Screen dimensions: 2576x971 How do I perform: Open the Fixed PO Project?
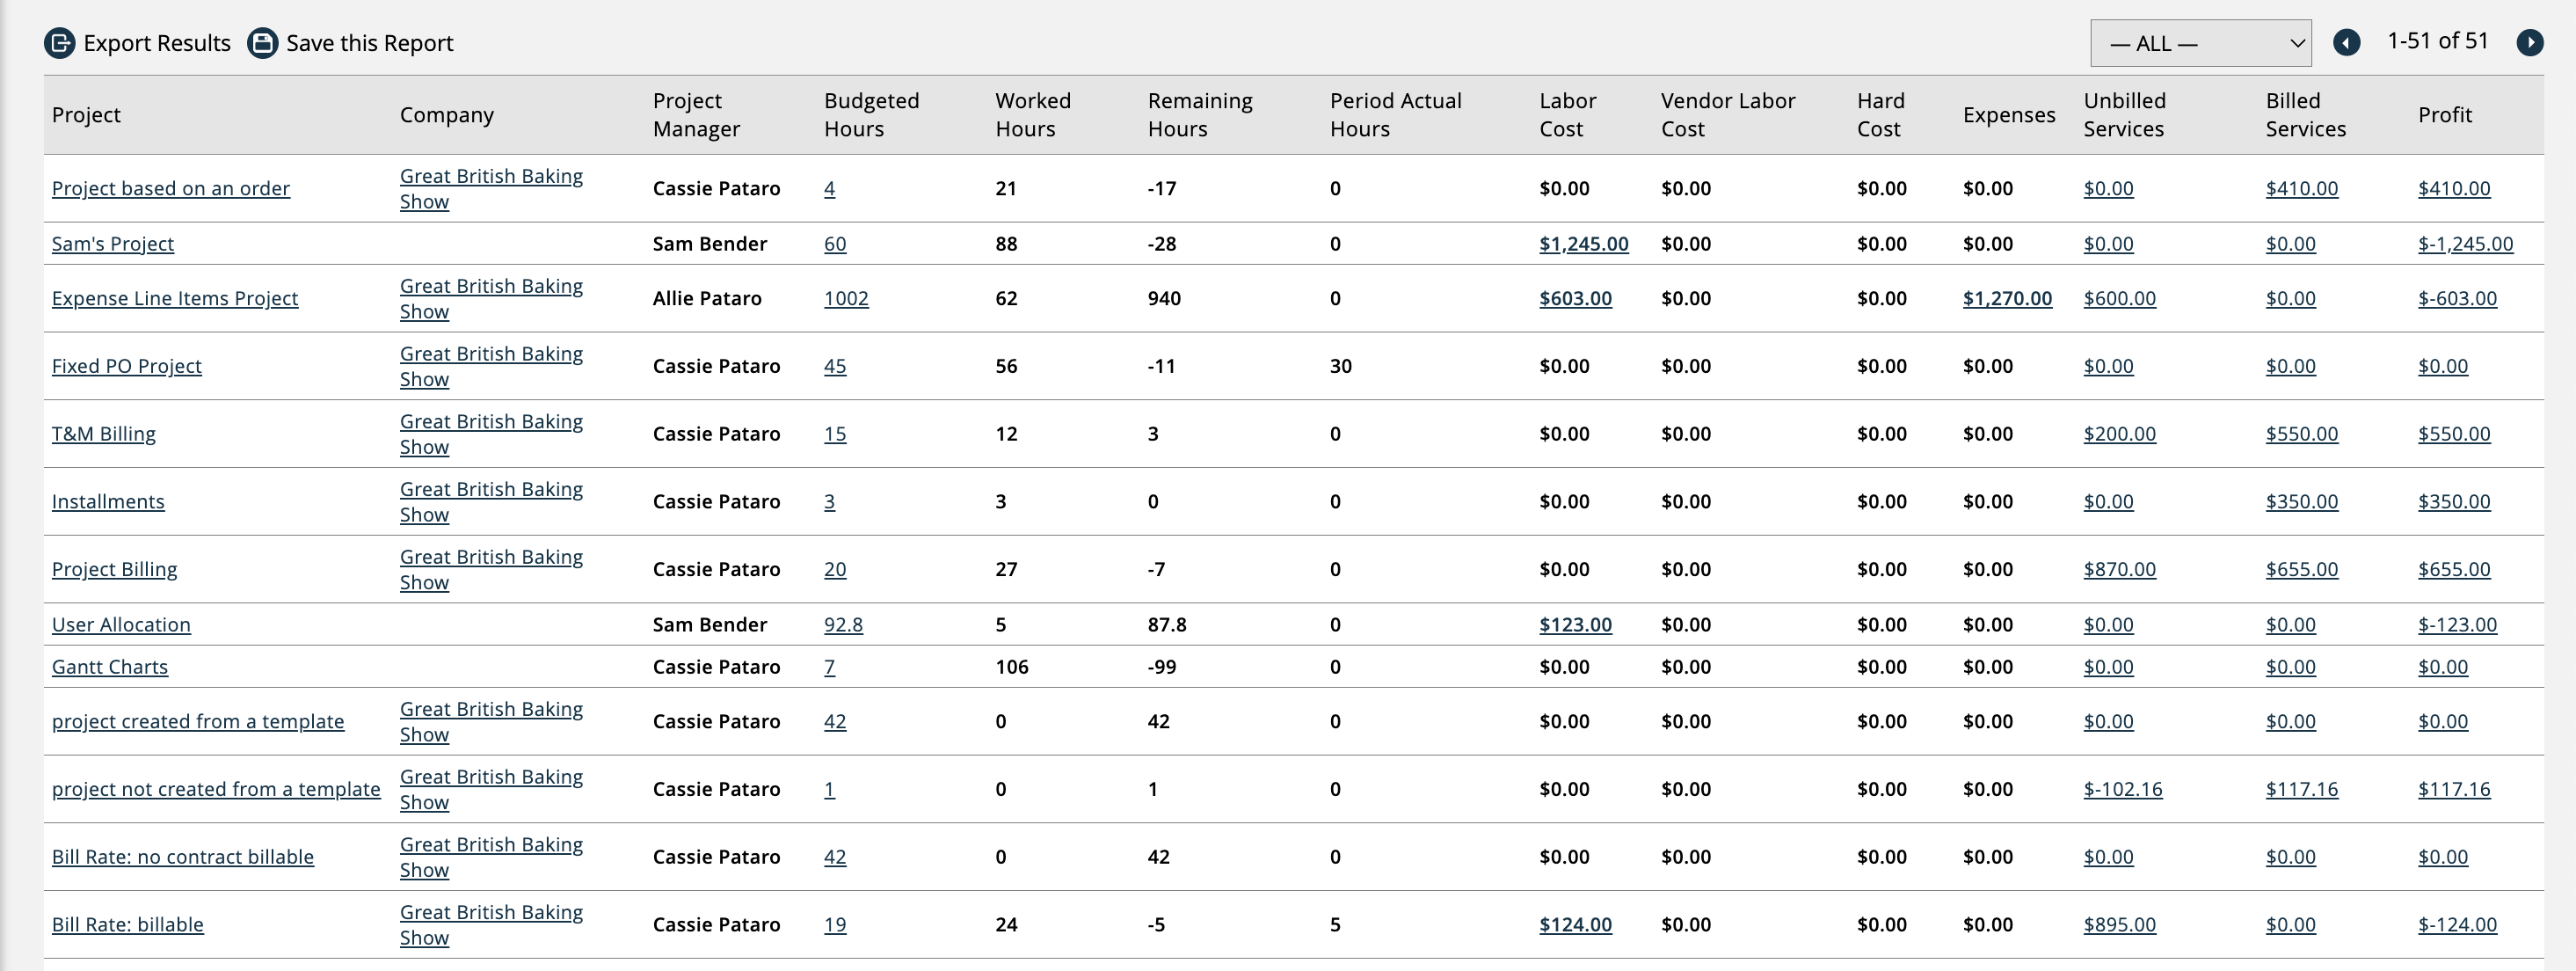(x=126, y=365)
